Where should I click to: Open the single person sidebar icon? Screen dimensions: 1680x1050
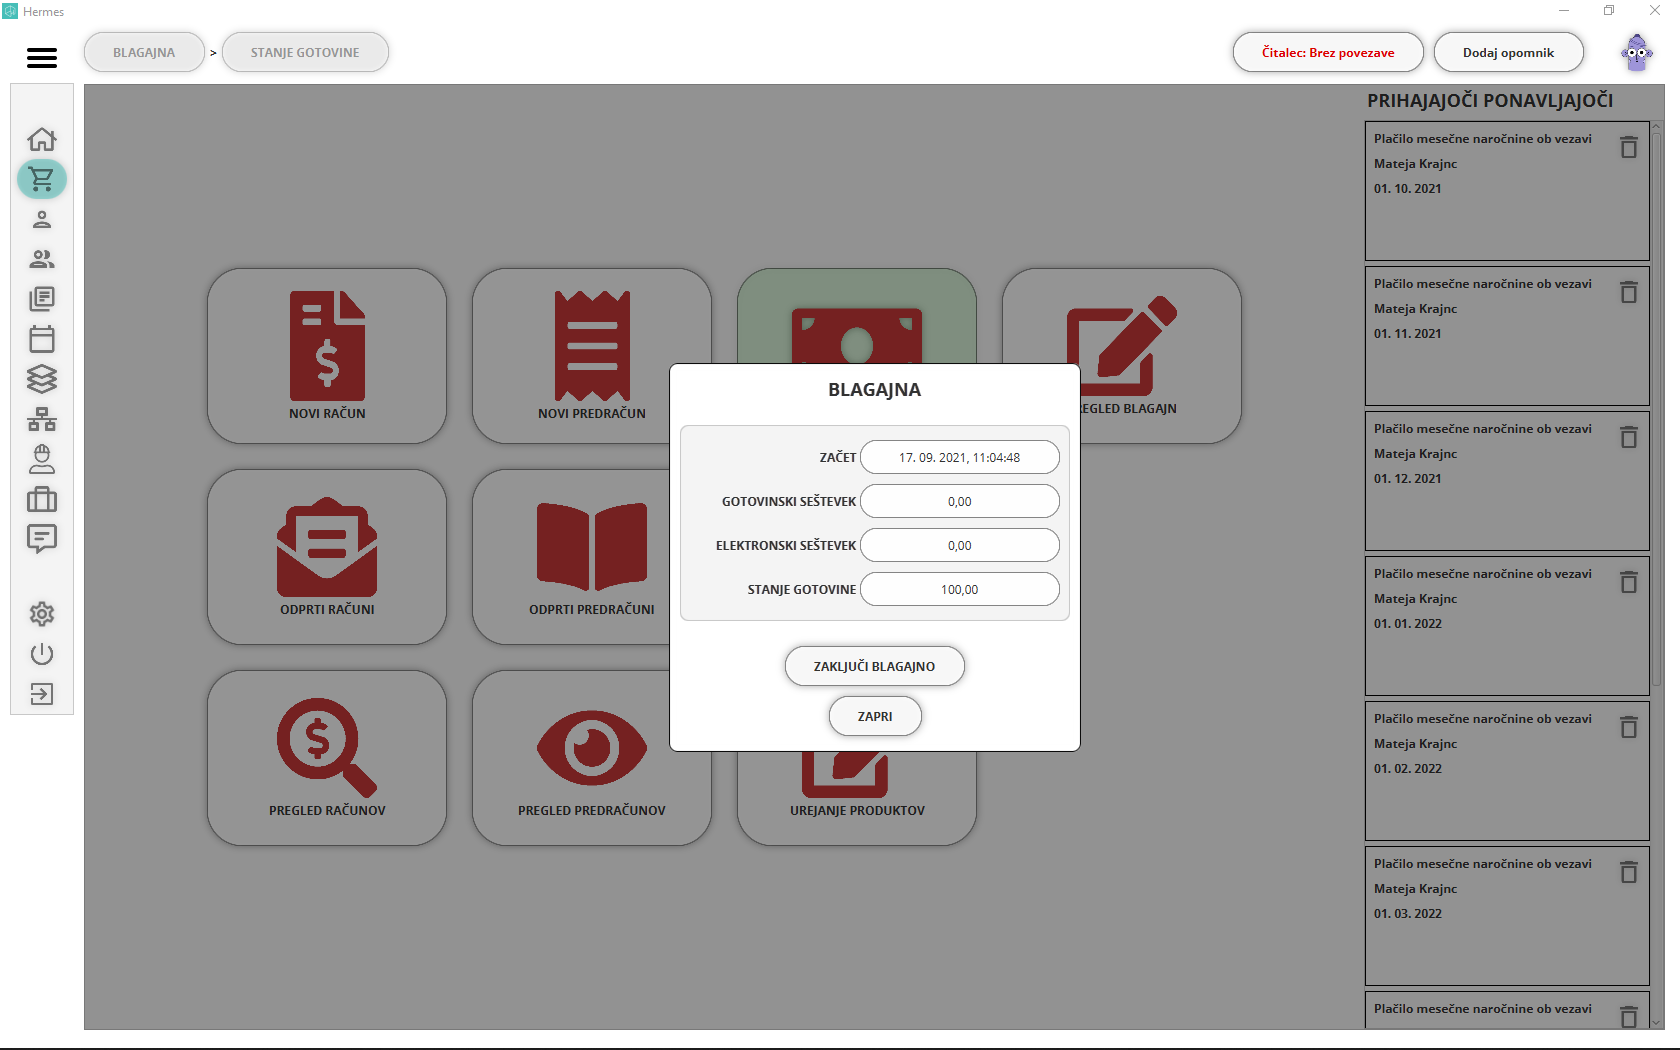pos(42,219)
